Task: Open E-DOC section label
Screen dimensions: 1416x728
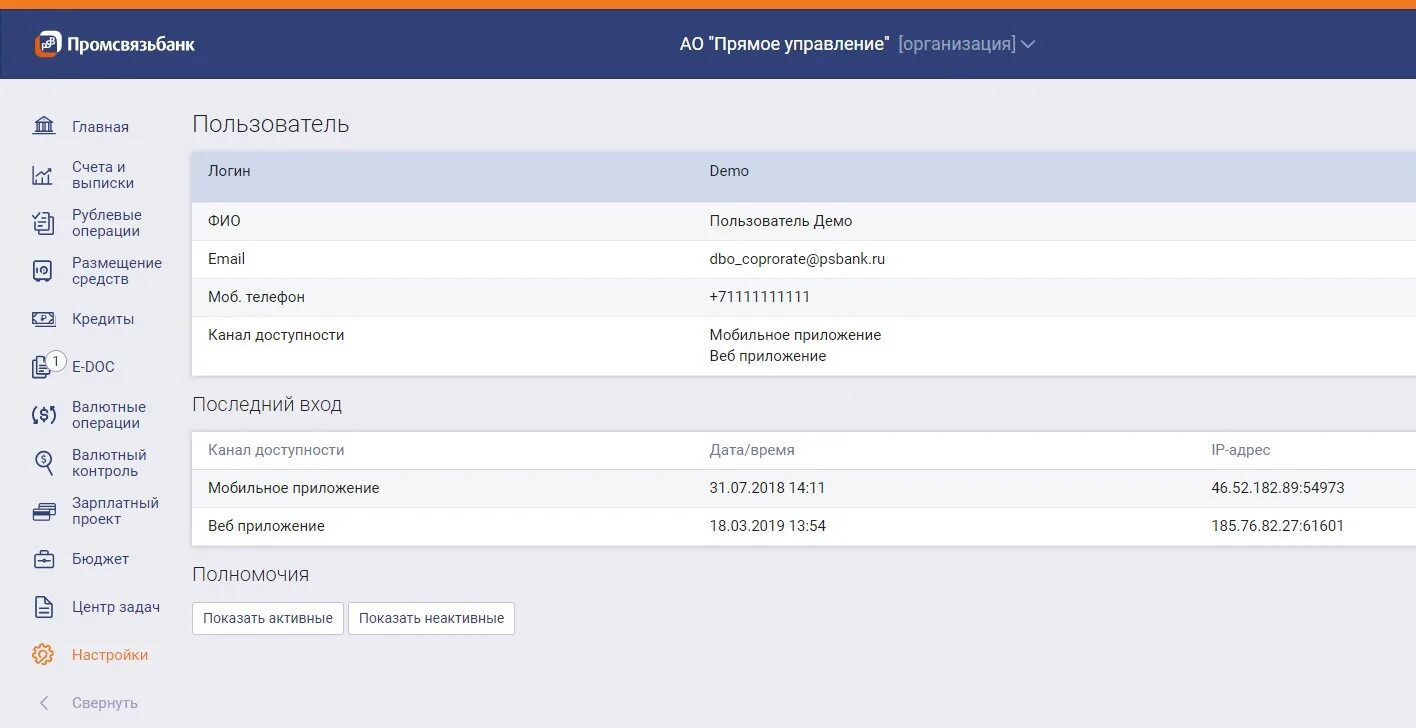Action: (x=93, y=367)
